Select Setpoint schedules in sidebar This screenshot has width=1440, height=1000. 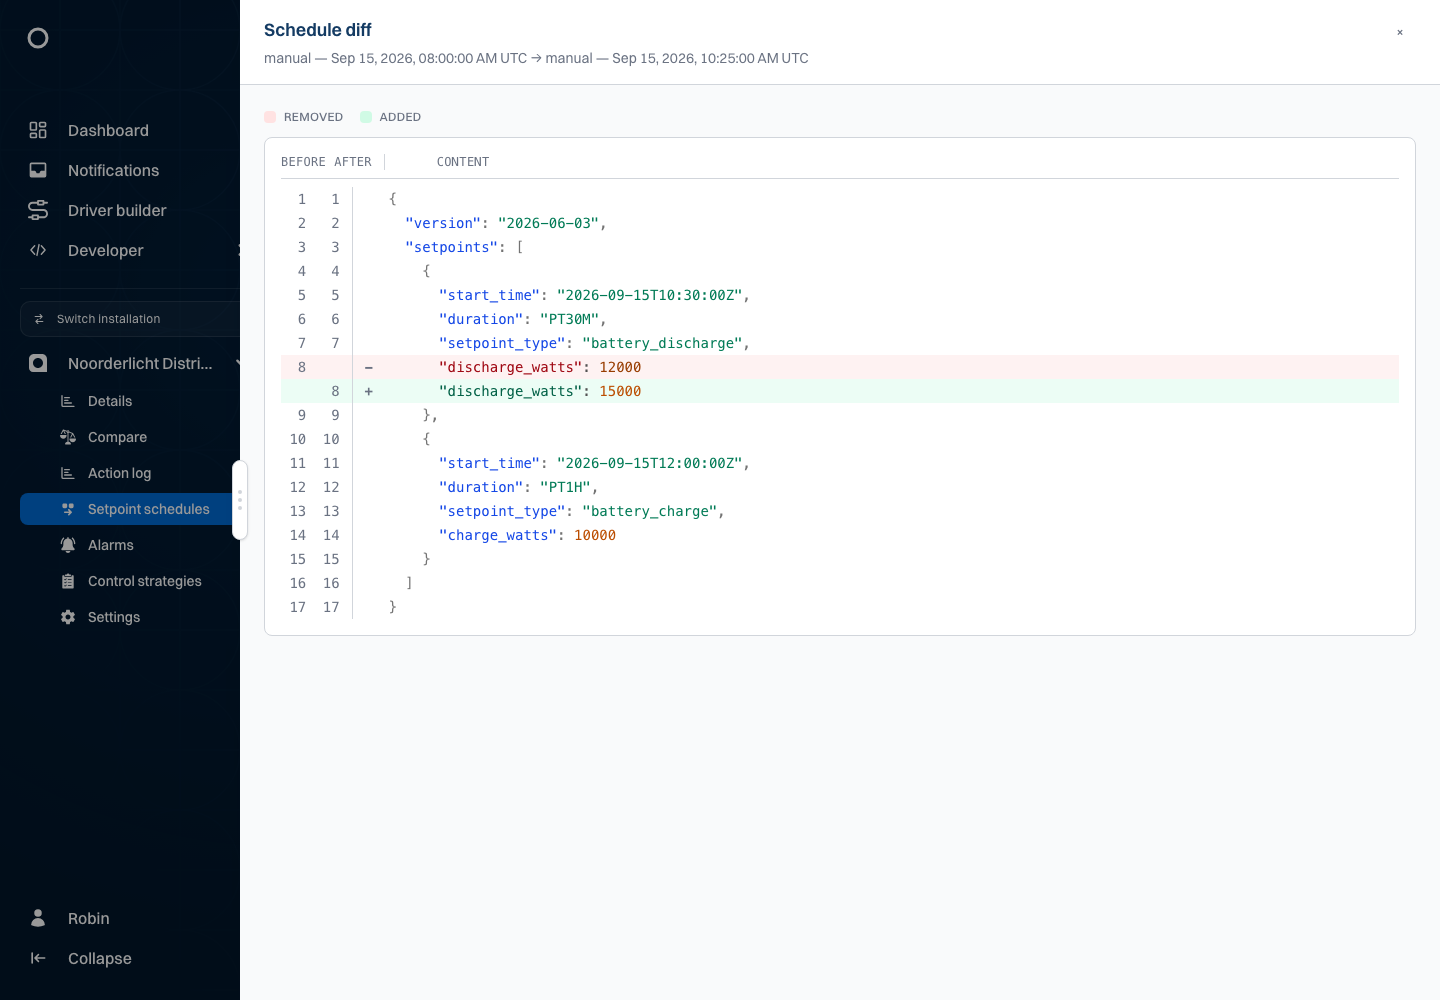point(130,509)
